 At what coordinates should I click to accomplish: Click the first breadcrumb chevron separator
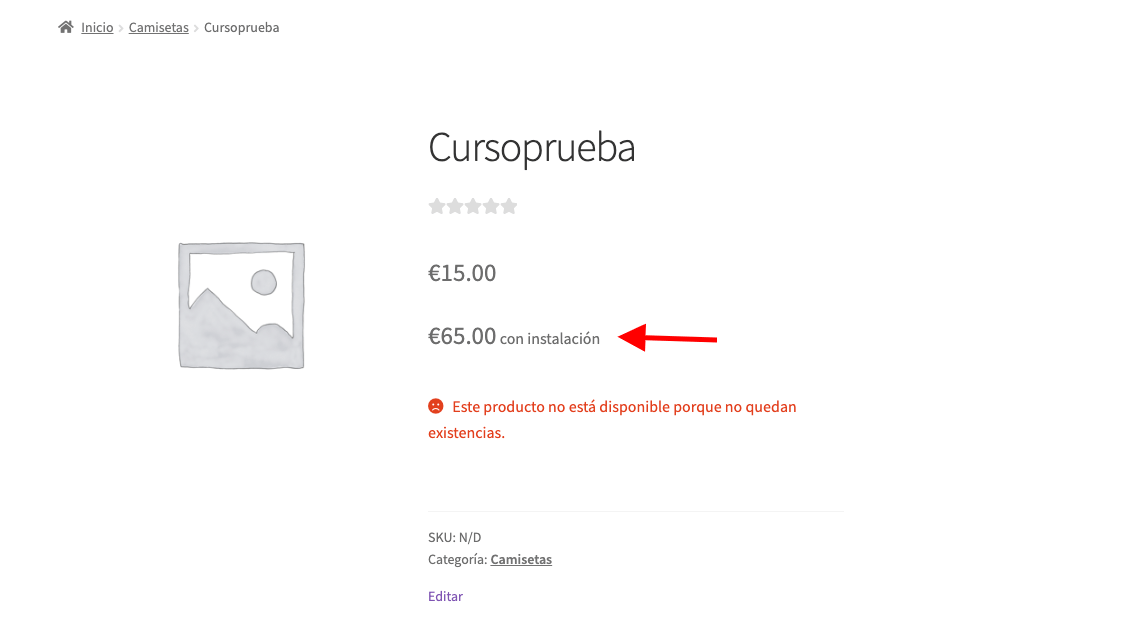tap(121, 28)
